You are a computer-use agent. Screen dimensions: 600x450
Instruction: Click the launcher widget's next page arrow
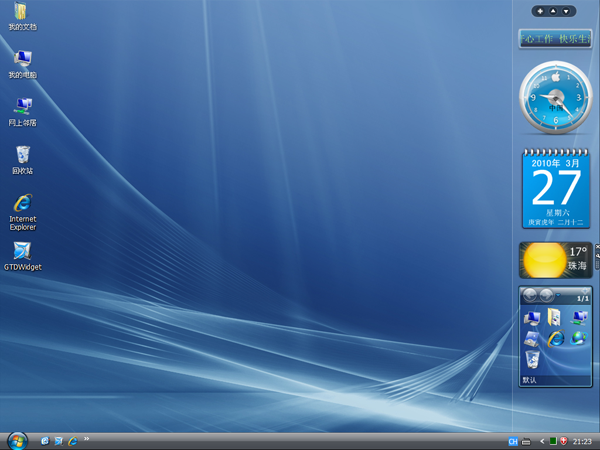pyautogui.click(x=547, y=296)
